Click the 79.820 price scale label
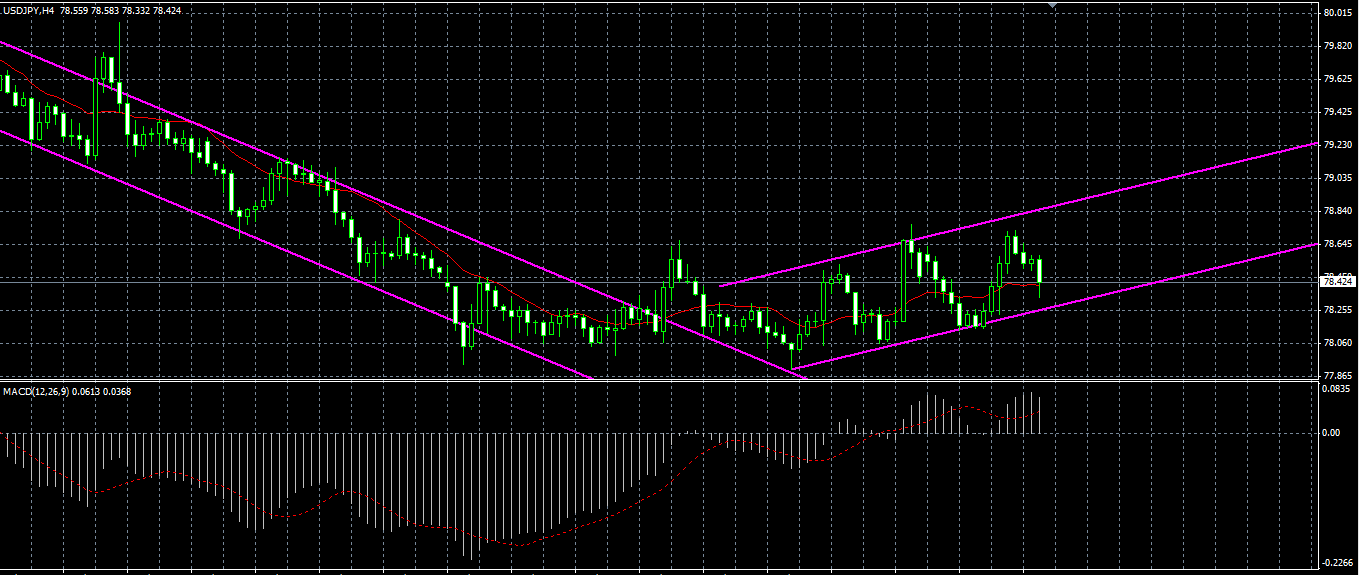1361x575 pixels. pyautogui.click(x=1337, y=46)
